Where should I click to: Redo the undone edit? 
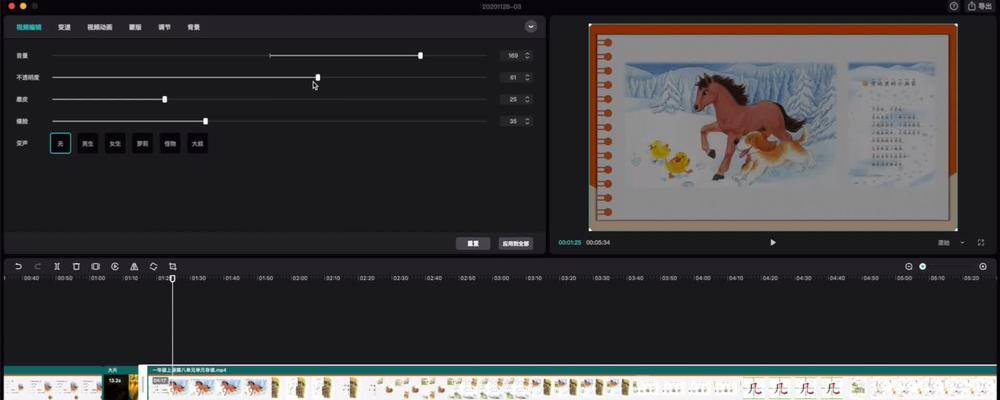tap(38, 266)
